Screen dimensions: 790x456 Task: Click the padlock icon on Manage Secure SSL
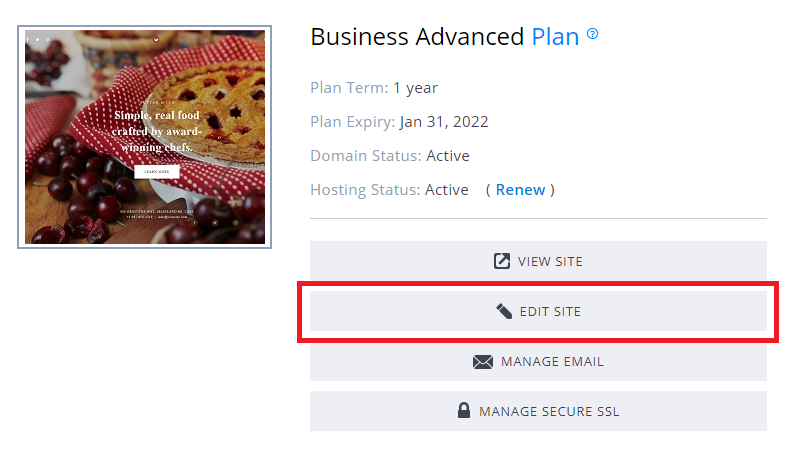(463, 411)
